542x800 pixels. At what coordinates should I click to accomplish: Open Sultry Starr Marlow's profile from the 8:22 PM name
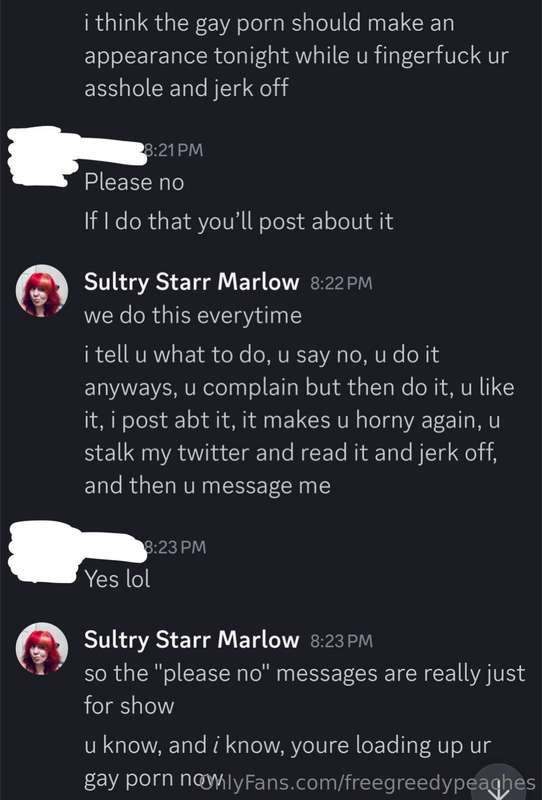(x=191, y=282)
